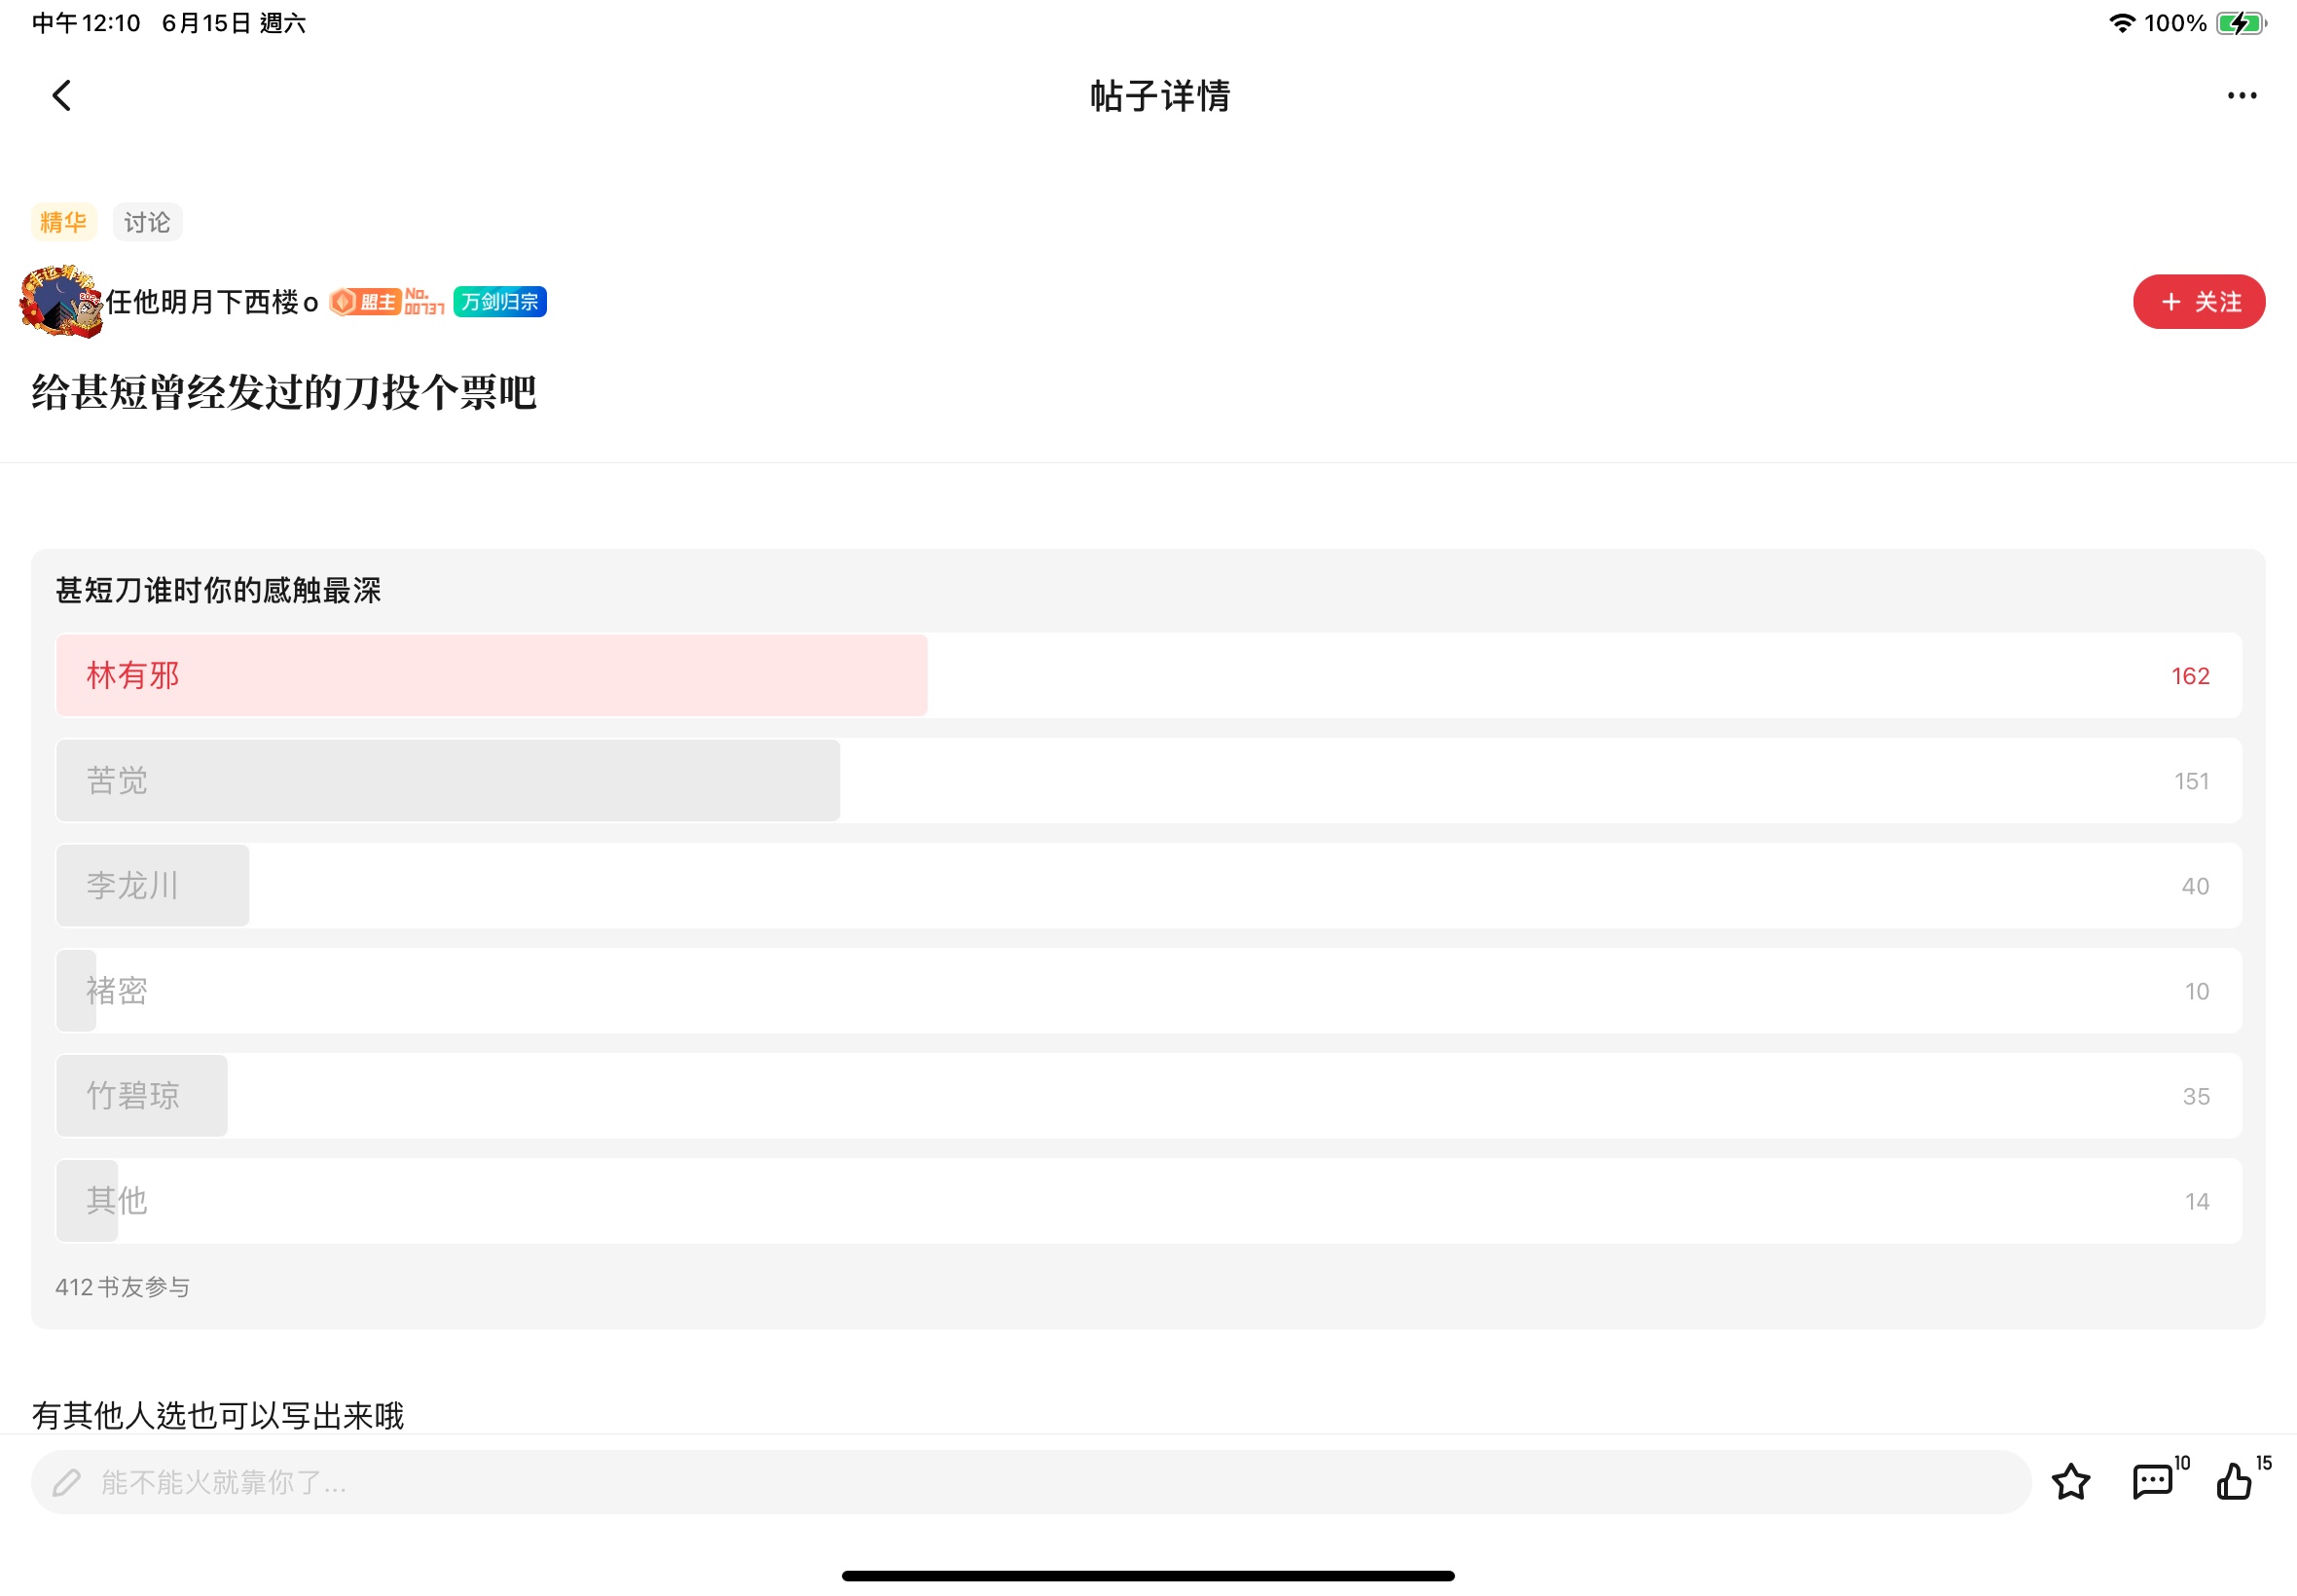This screenshot has height=1596, width=2297.
Task: Like the post with thumbs-up icon
Action: tap(2234, 1482)
